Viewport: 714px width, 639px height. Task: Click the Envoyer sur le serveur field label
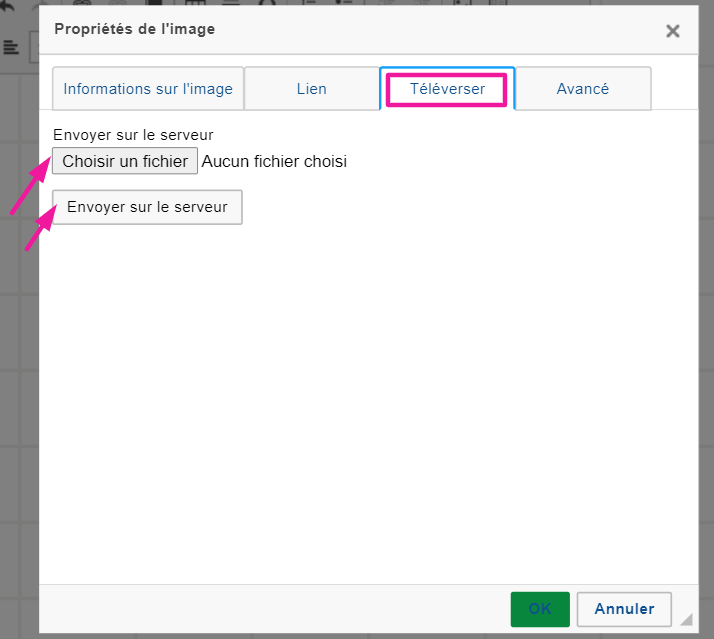pos(133,134)
